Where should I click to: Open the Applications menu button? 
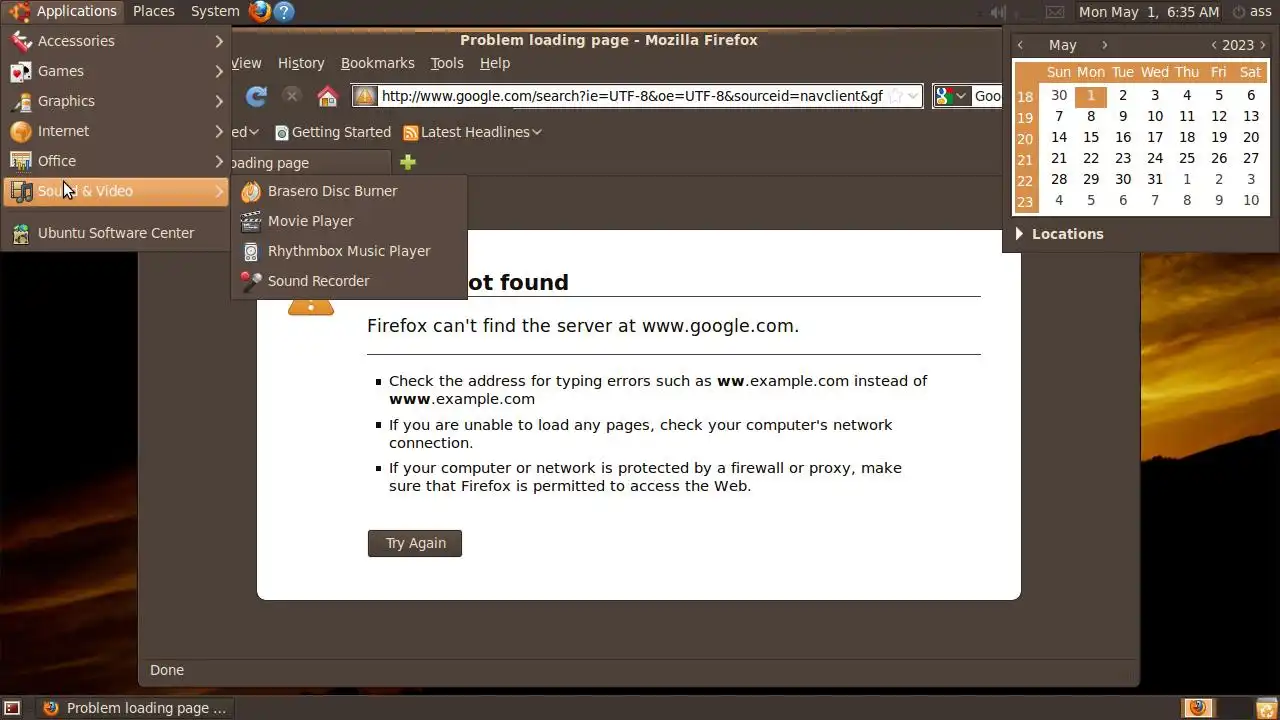point(64,11)
